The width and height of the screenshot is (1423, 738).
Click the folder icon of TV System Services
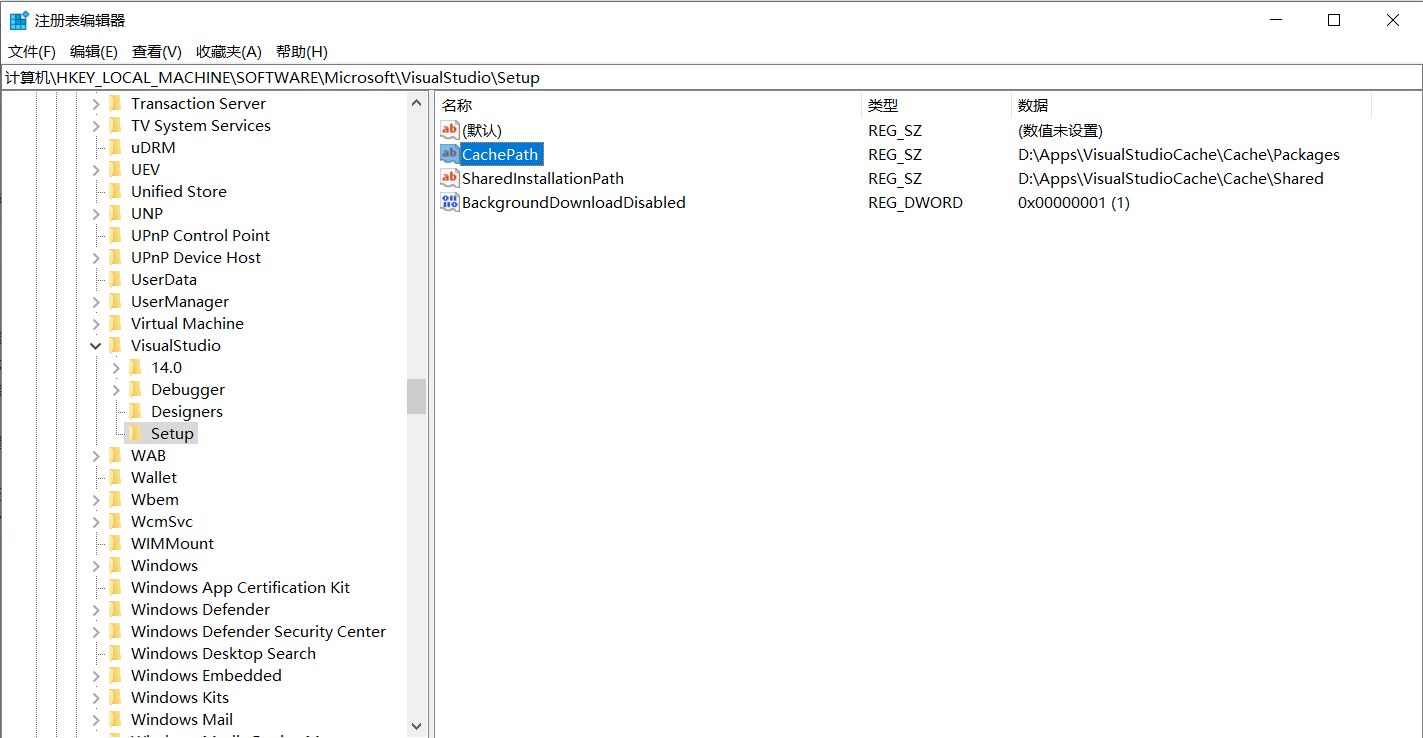(115, 125)
